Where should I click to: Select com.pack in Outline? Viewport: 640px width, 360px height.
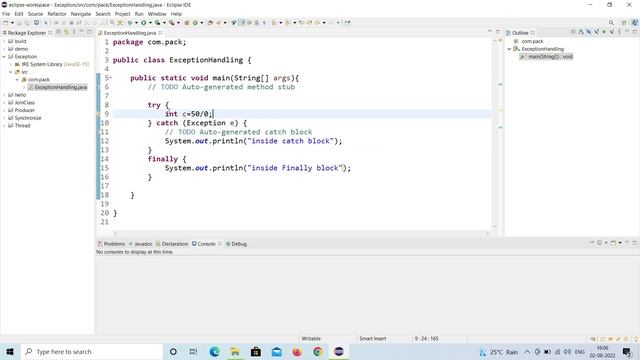tap(532, 41)
